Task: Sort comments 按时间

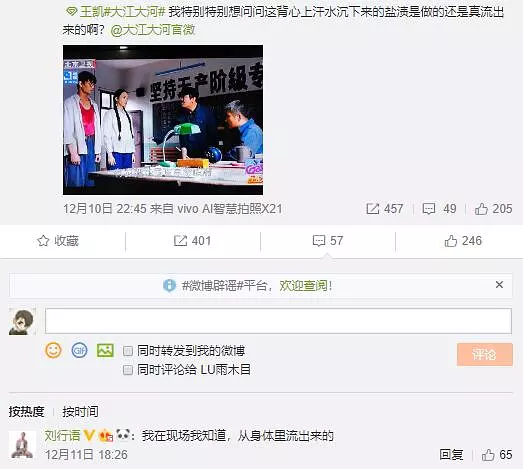Action: coord(80,412)
